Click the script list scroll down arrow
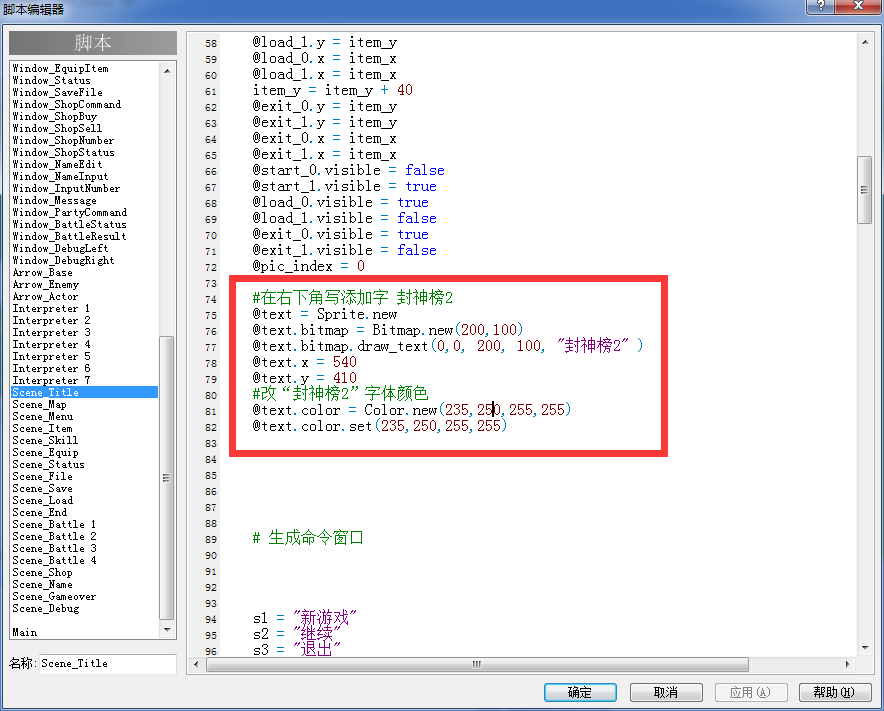 167,630
